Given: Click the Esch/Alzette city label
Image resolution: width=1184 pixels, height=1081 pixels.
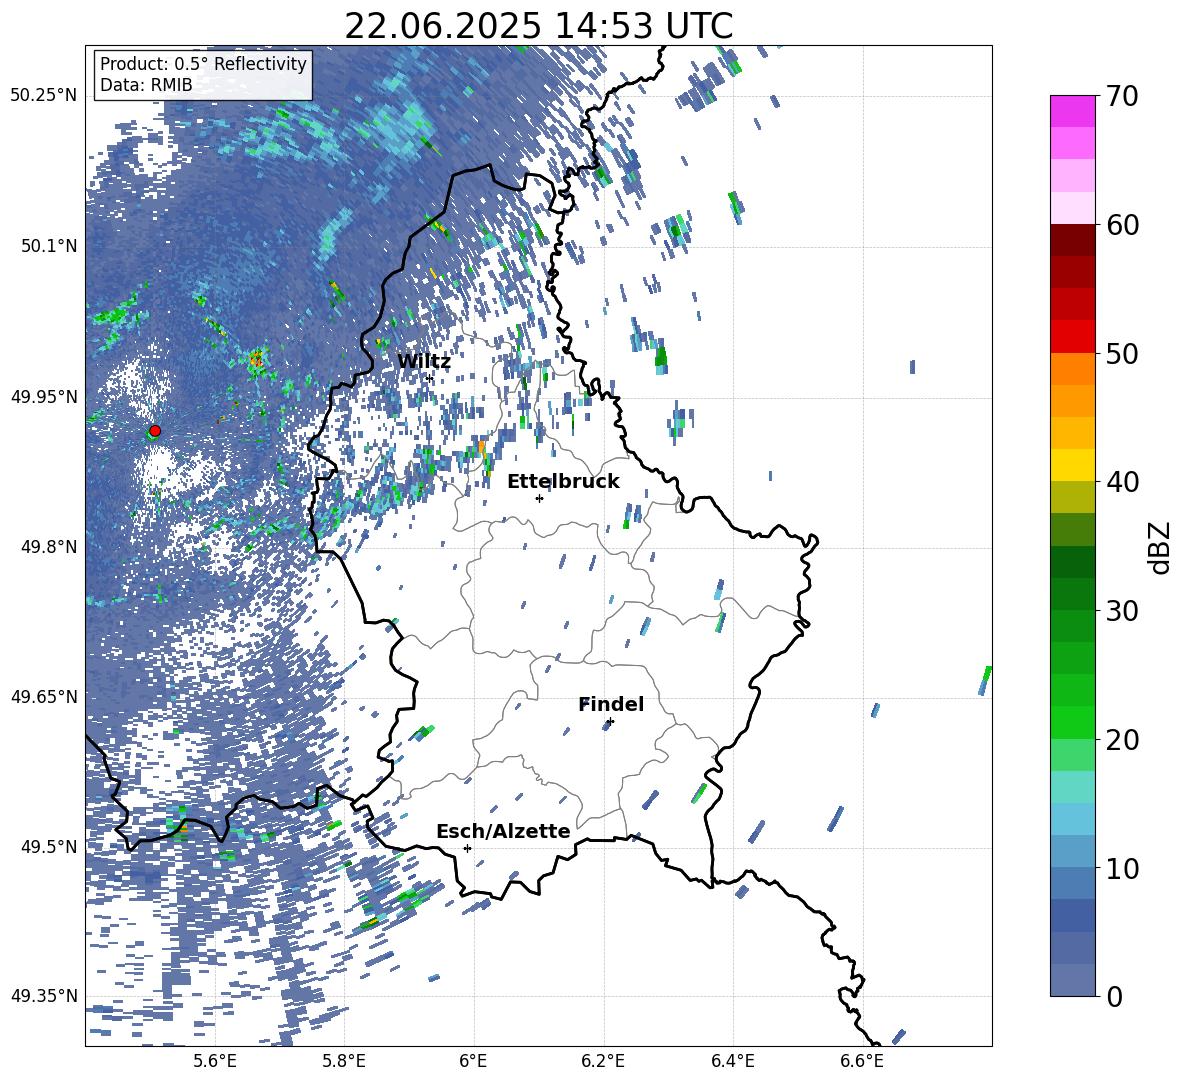Looking at the screenshot, I should (x=503, y=831).
